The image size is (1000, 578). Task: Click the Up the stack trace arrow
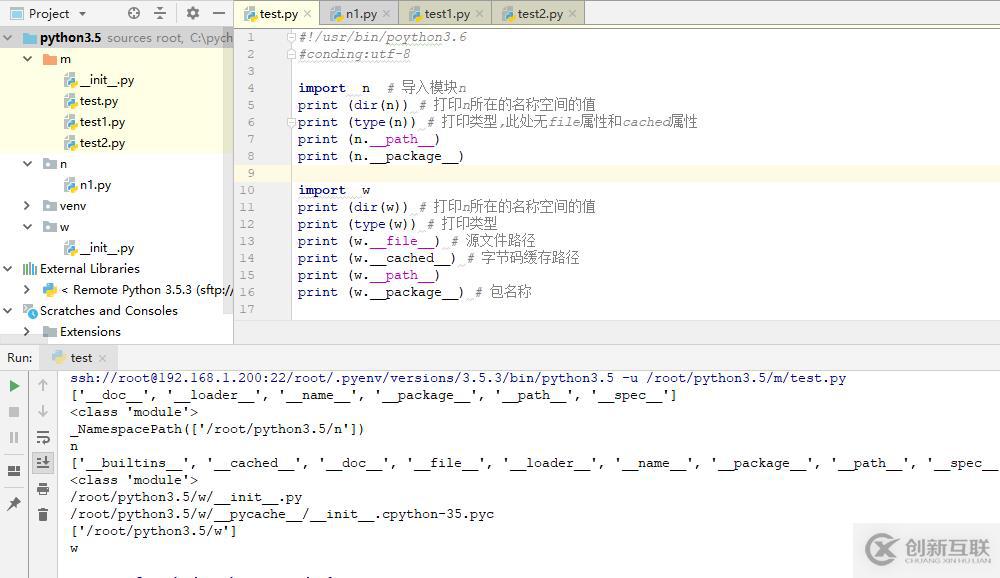coord(43,385)
